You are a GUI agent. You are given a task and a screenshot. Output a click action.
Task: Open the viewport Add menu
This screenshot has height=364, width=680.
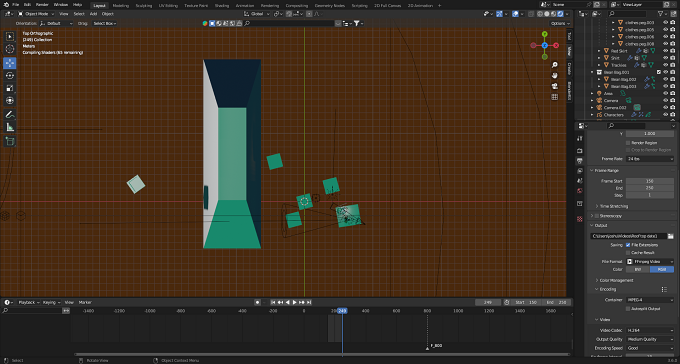coord(93,14)
